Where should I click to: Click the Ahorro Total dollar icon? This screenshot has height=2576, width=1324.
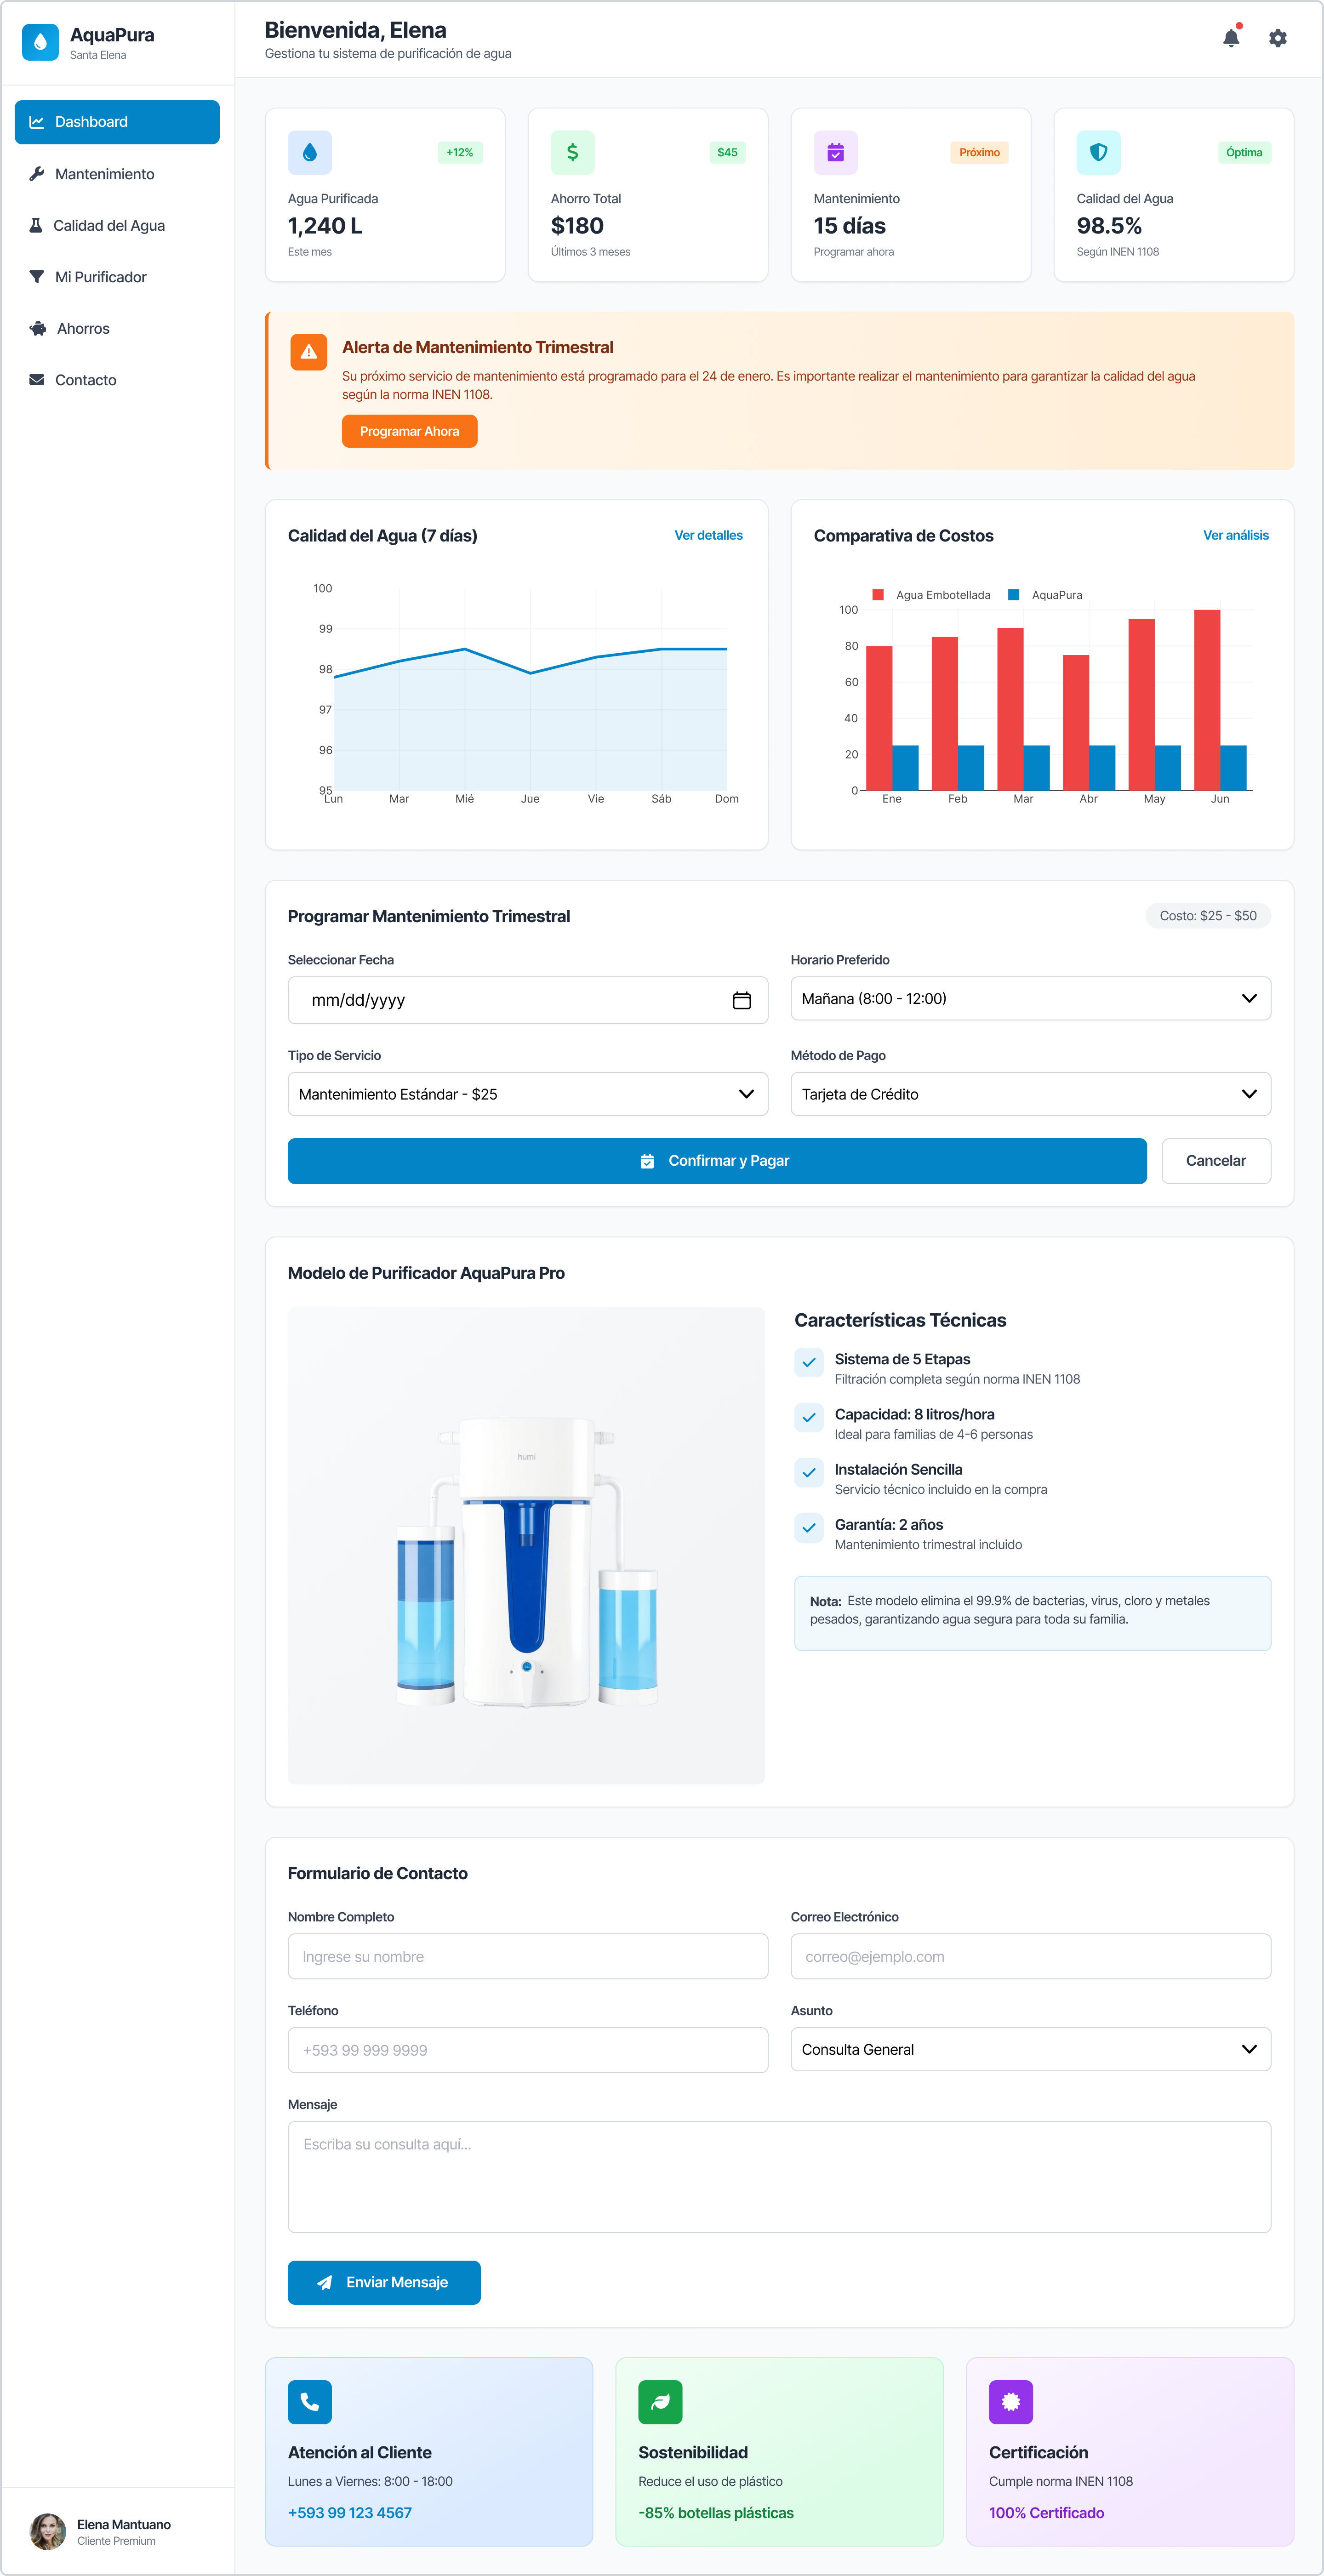(572, 152)
